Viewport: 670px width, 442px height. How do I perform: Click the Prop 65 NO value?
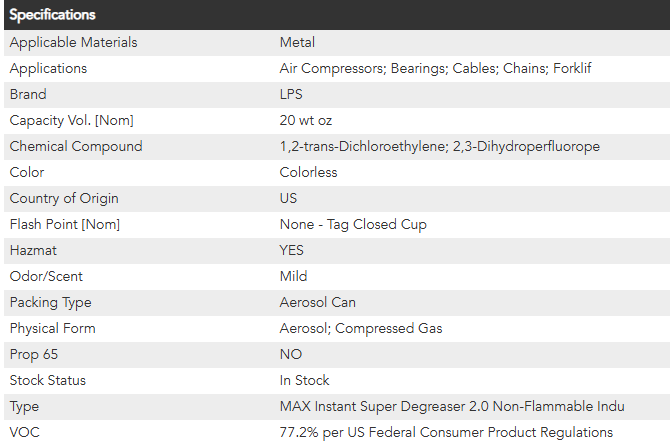(290, 354)
